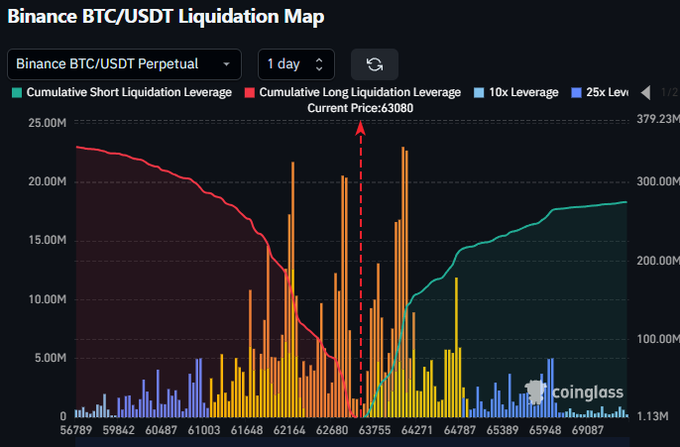The width and height of the screenshot is (680, 447).
Task: Click the 20.00M left axis label
Action: [x=47, y=182]
